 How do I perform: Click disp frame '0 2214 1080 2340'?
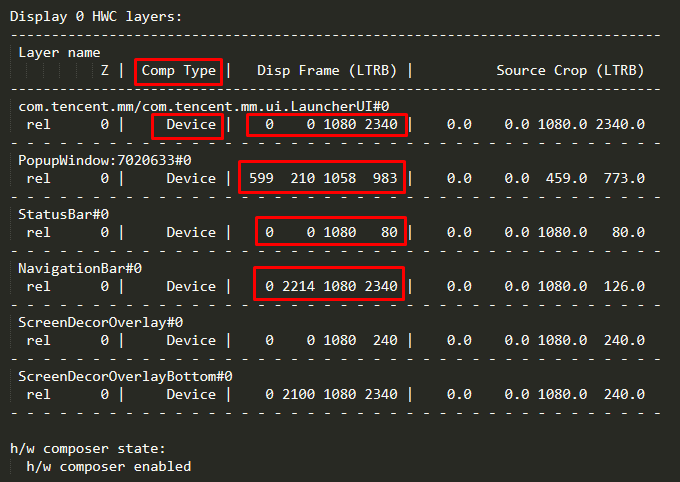click(x=331, y=287)
